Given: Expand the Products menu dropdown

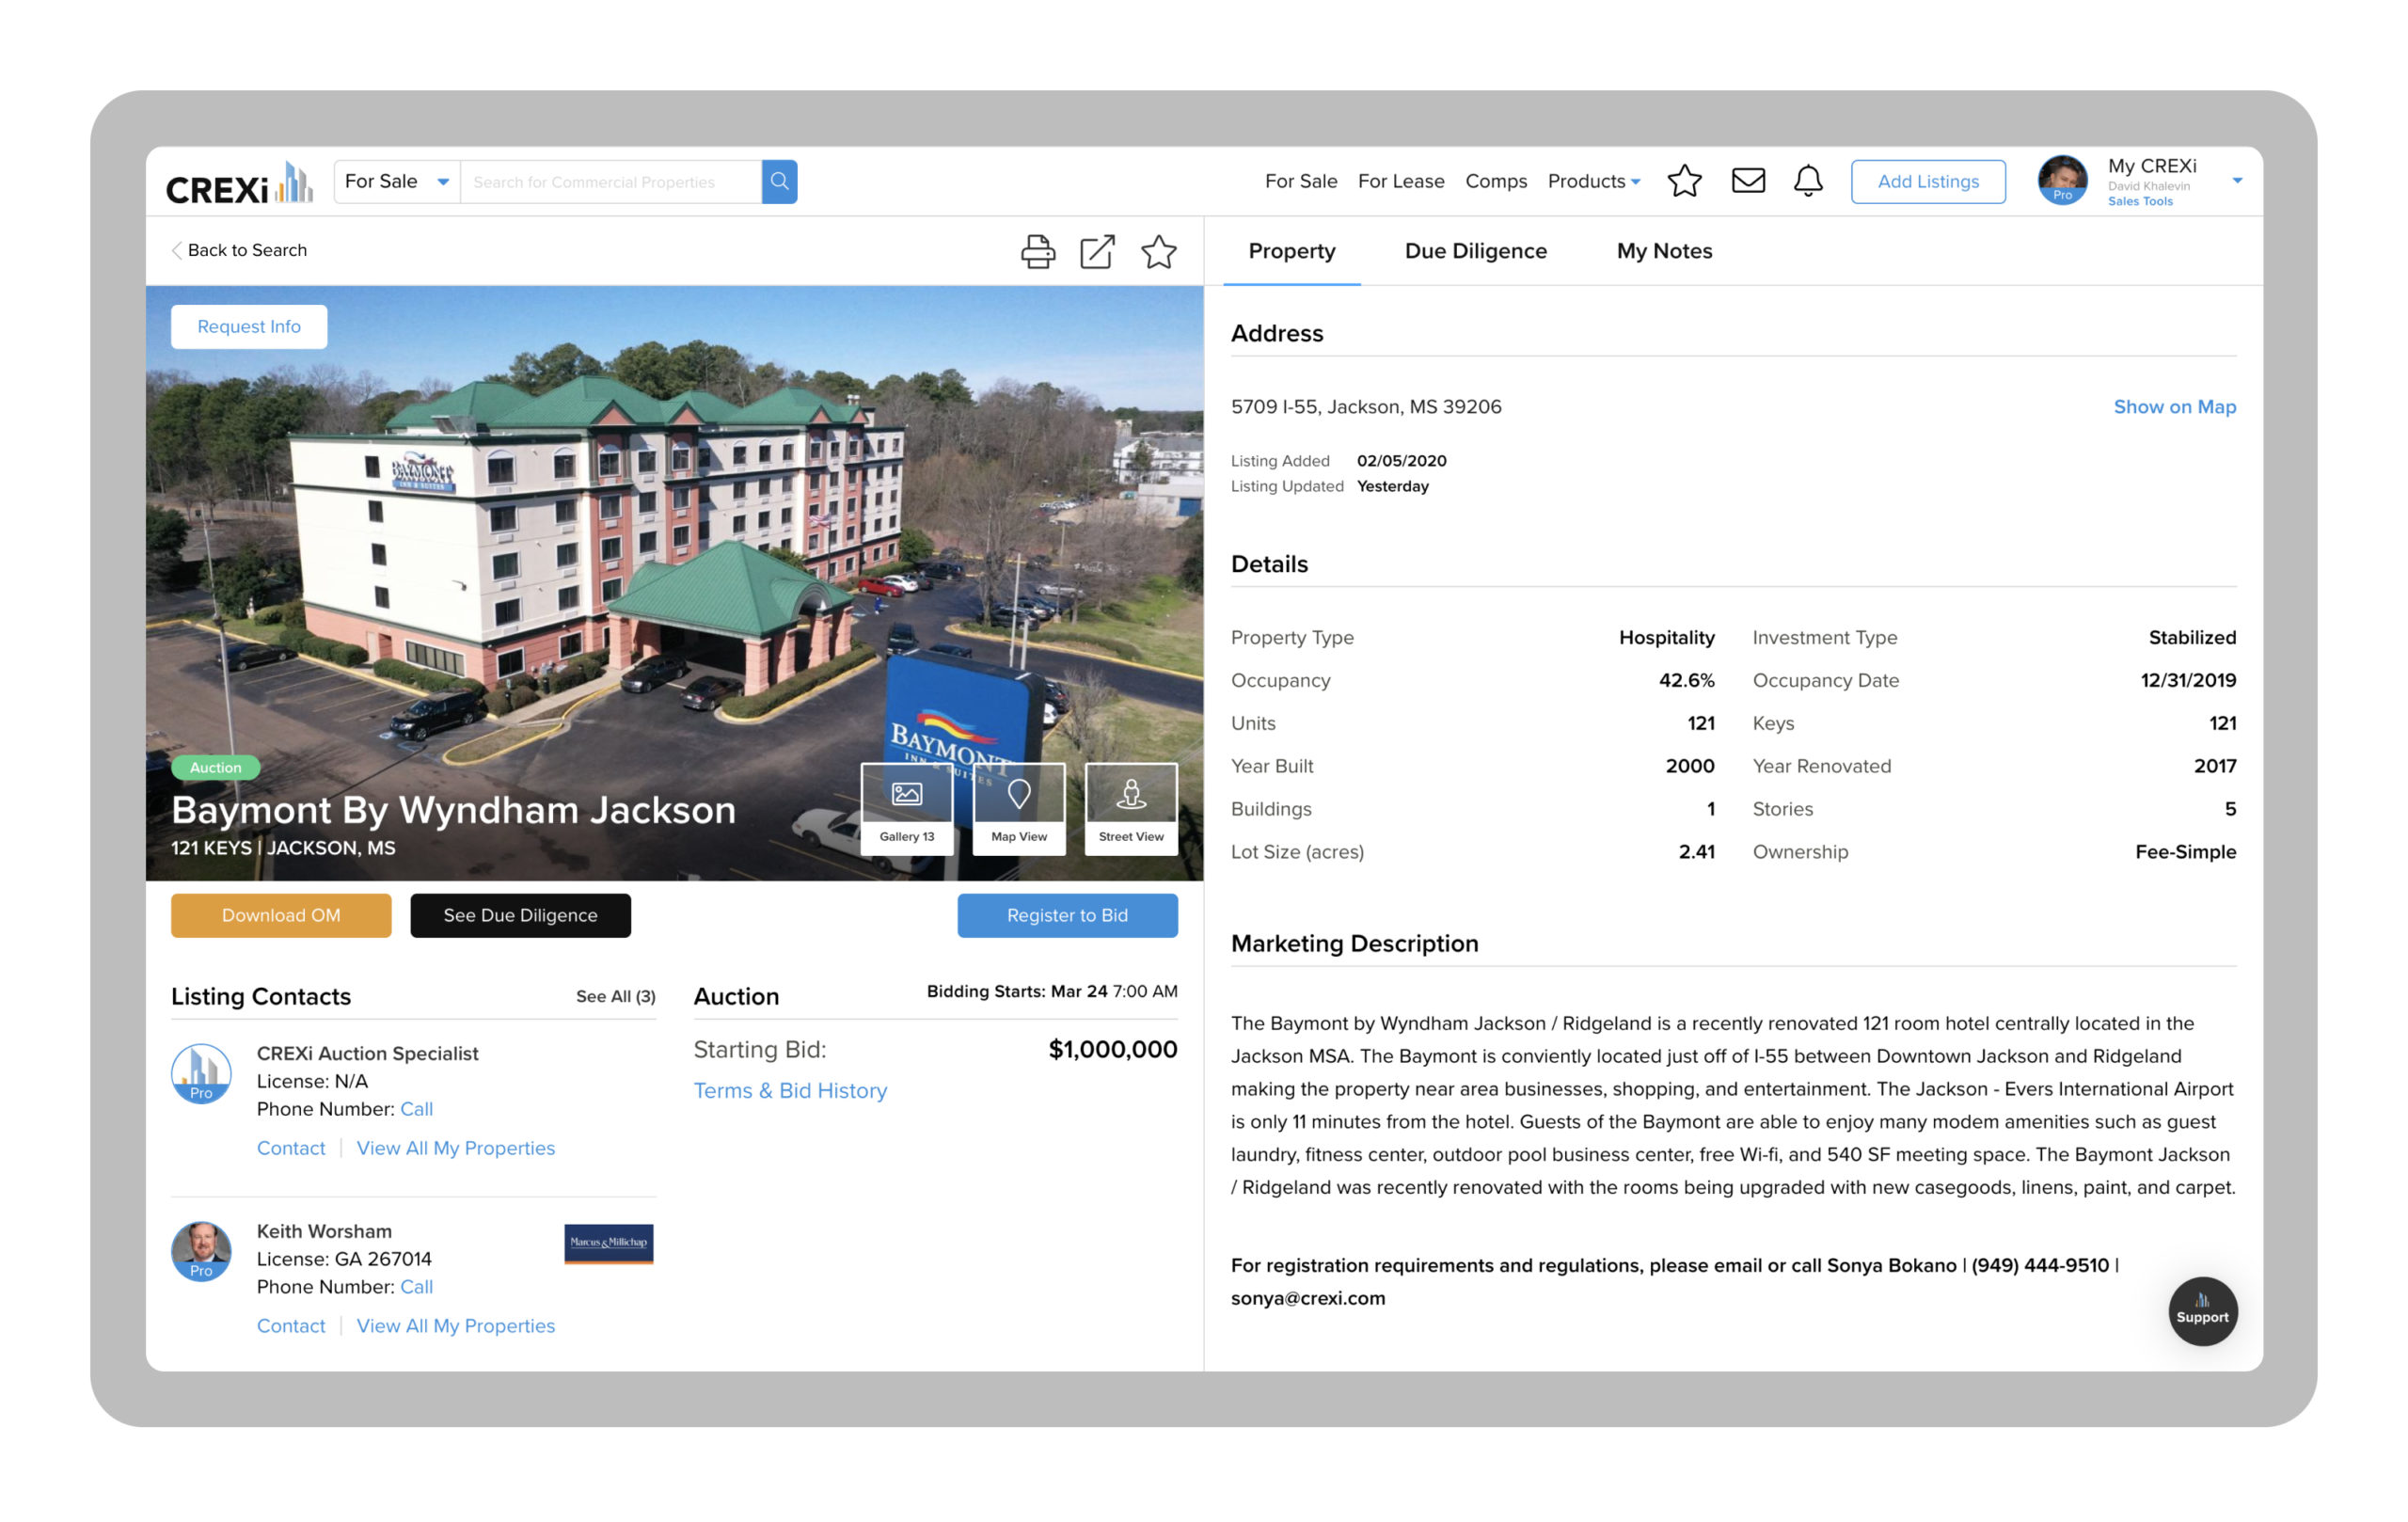Looking at the screenshot, I should pos(1593,181).
